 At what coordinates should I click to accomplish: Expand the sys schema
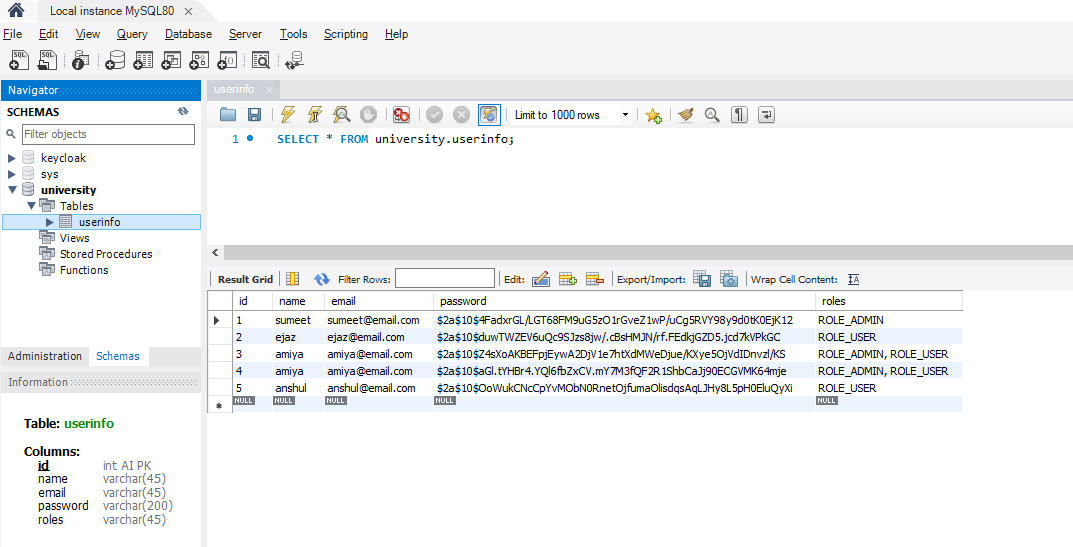12,175
